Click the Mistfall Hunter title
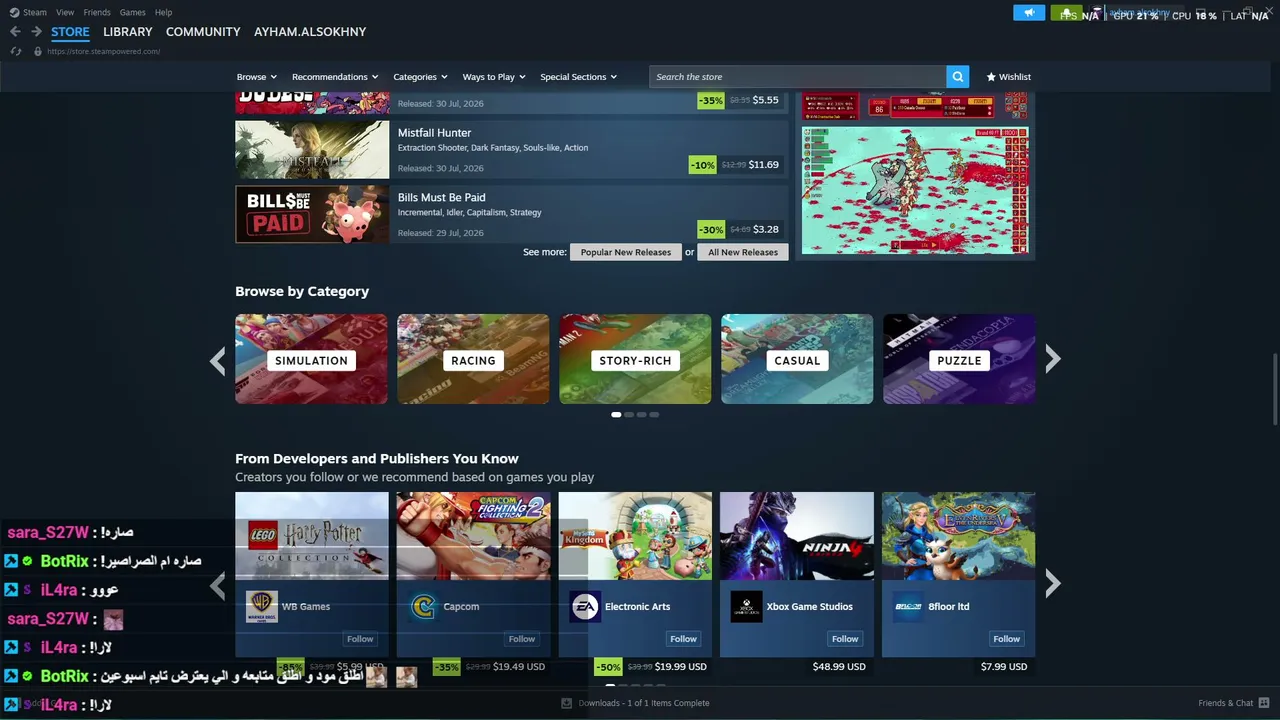 tap(434, 133)
